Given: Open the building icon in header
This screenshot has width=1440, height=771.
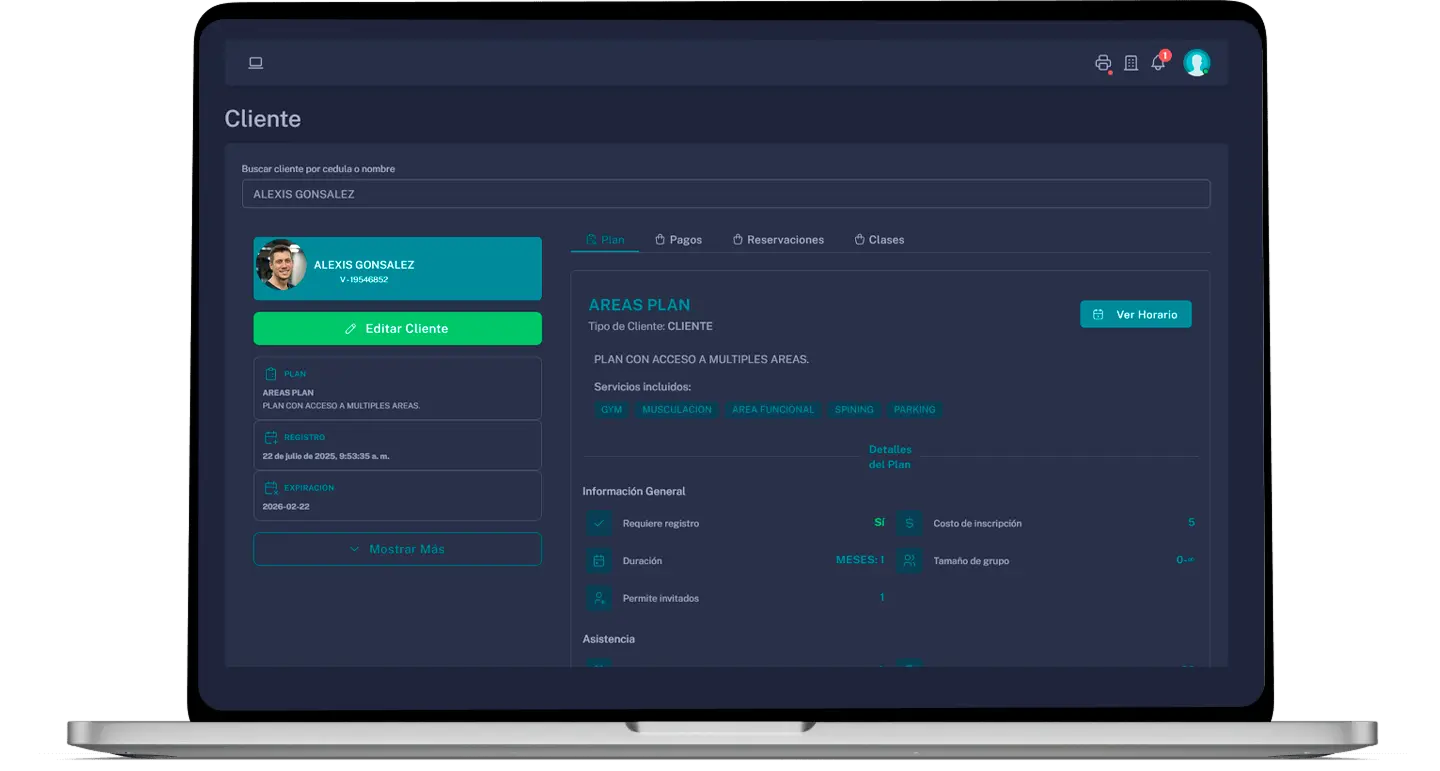Looking at the screenshot, I should pyautogui.click(x=1131, y=63).
